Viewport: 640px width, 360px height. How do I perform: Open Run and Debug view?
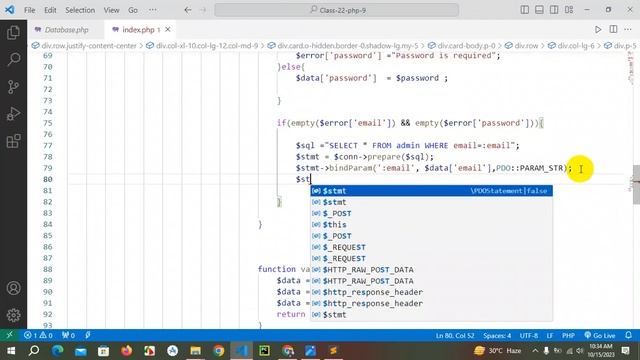13,114
